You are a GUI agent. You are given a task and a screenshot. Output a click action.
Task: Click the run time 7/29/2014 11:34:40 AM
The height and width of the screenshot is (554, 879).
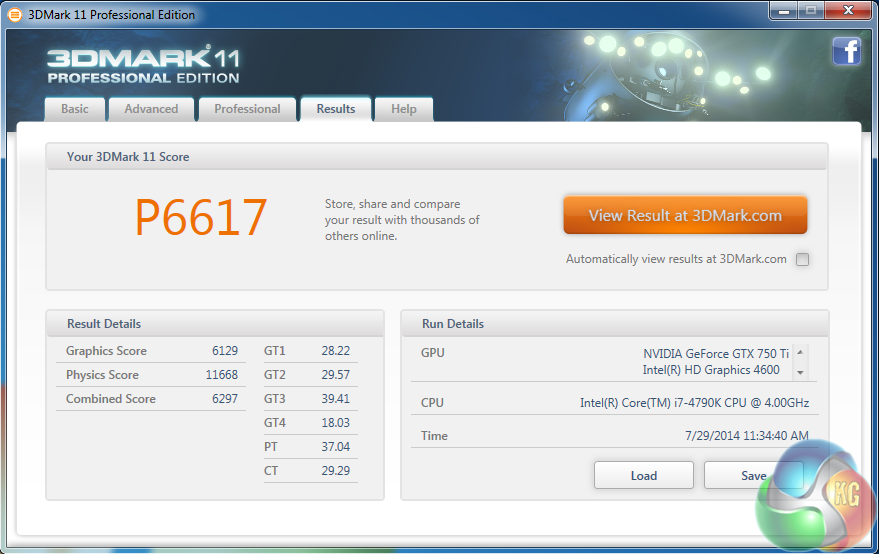coord(747,436)
